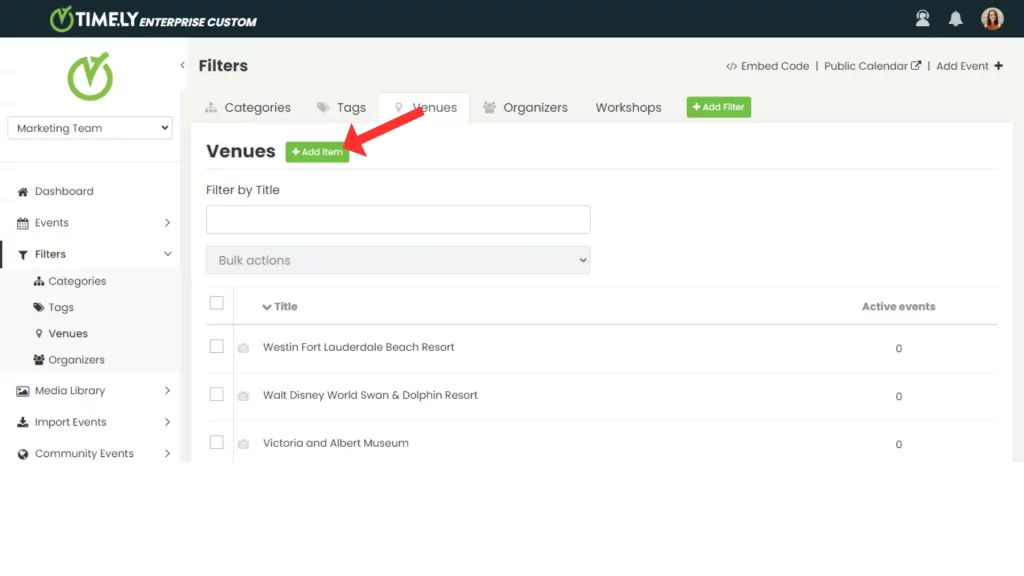Viewport: 1024px width, 576px height.
Task: Click the green Timely sidebar logo
Action: tap(90, 76)
